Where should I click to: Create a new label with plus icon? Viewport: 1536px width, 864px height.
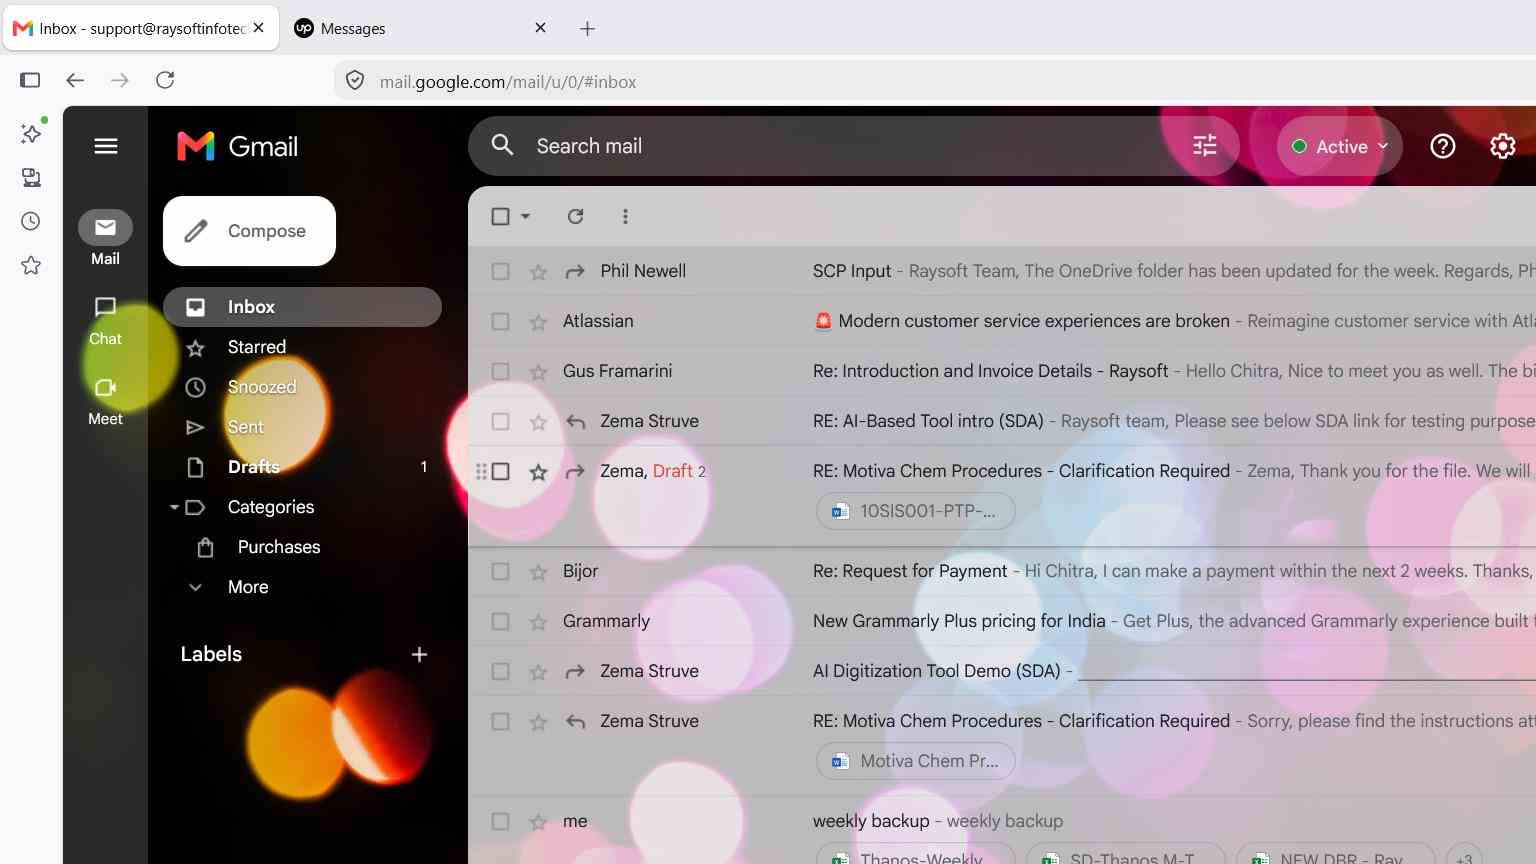point(419,654)
